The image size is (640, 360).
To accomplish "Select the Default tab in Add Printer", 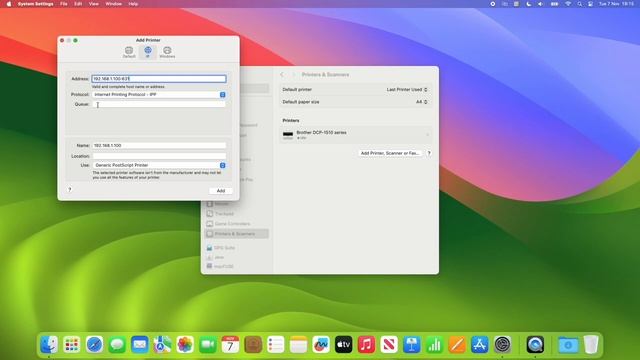I will tap(129, 52).
